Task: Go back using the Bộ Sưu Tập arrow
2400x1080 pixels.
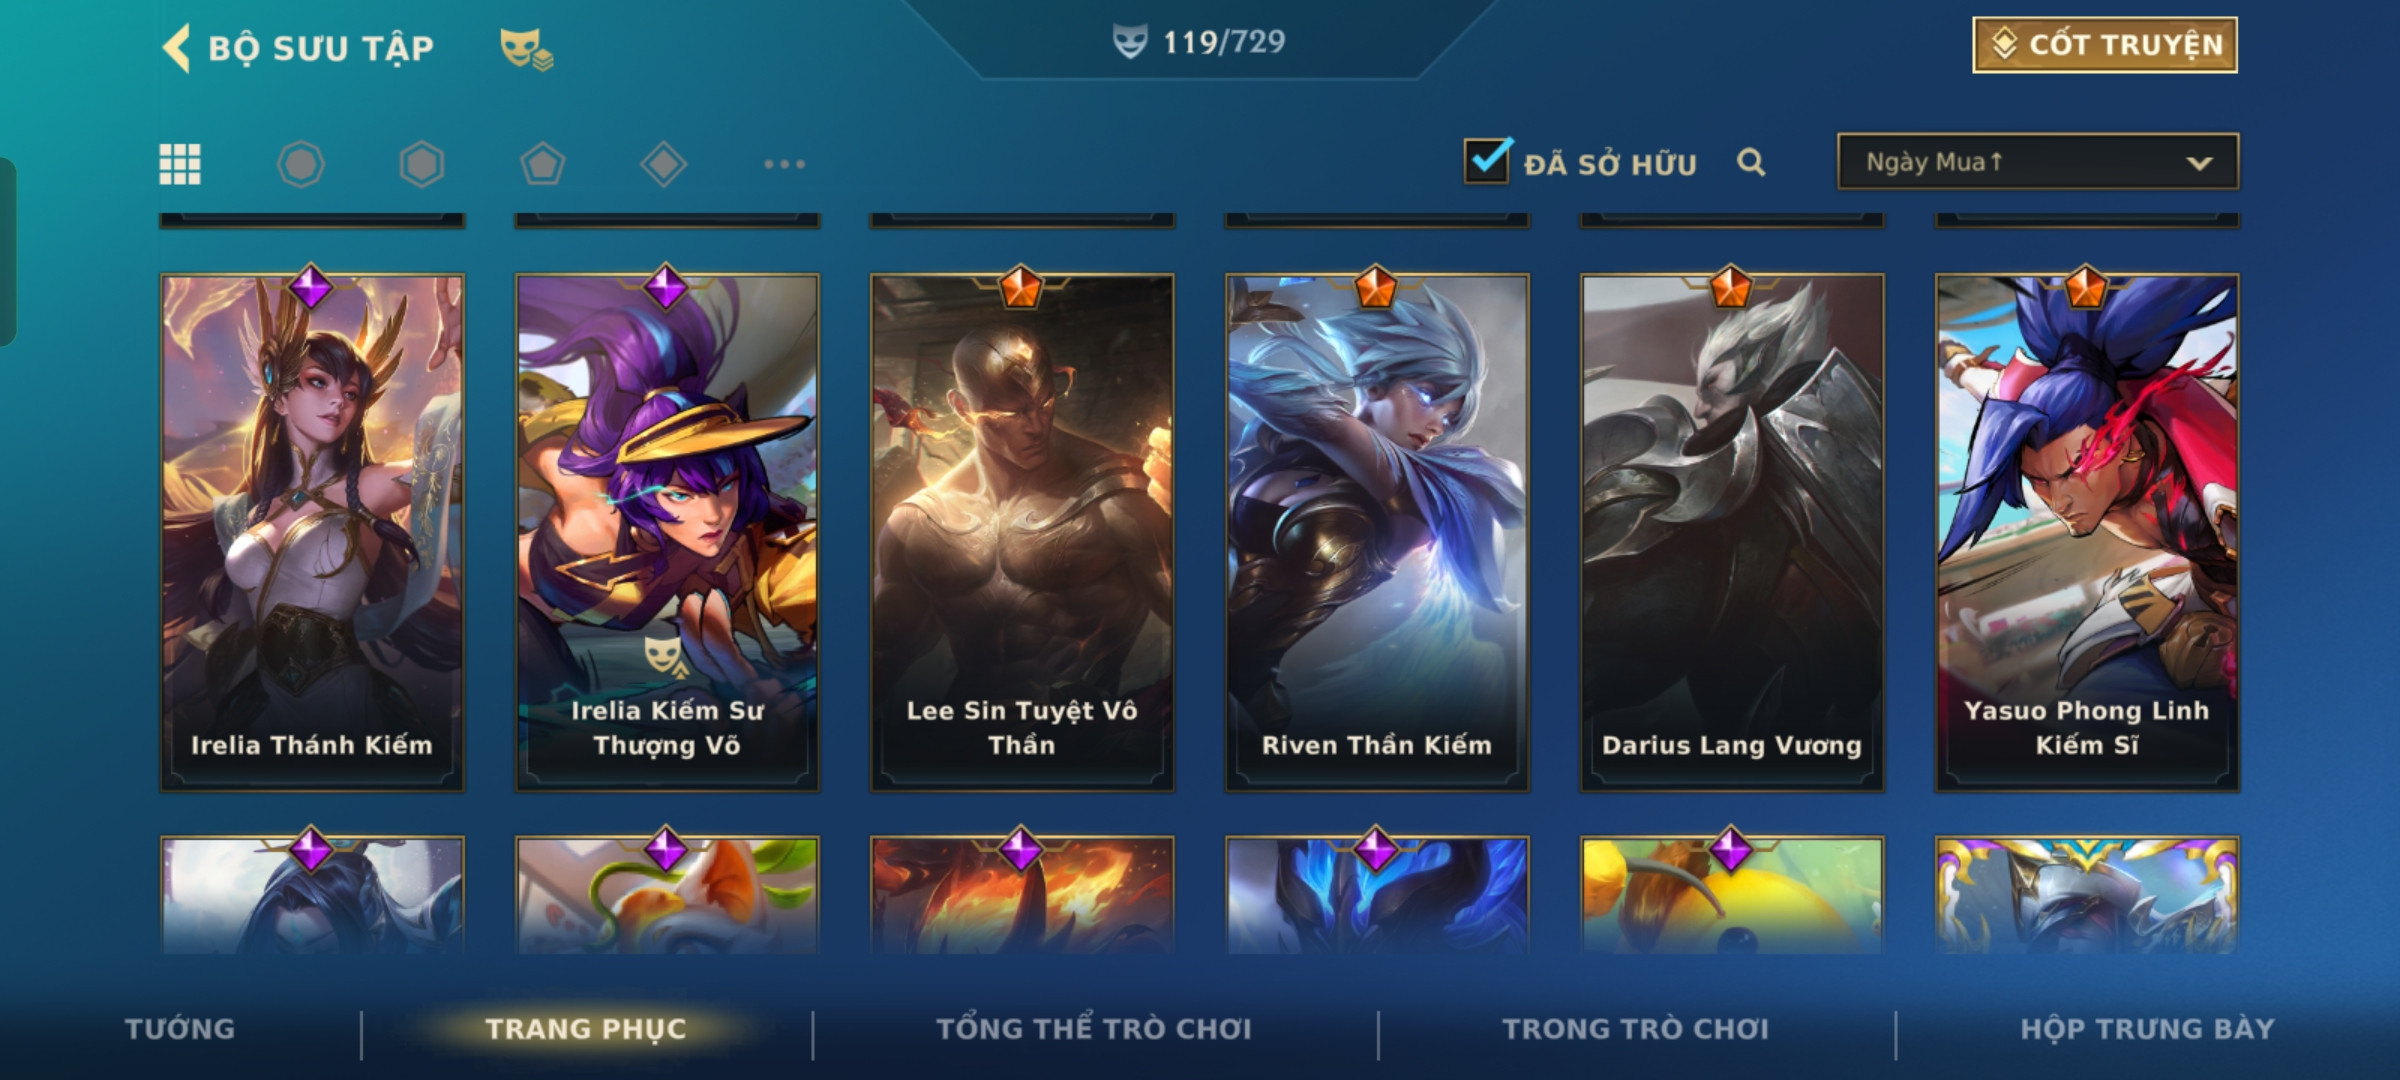Action: 177,48
